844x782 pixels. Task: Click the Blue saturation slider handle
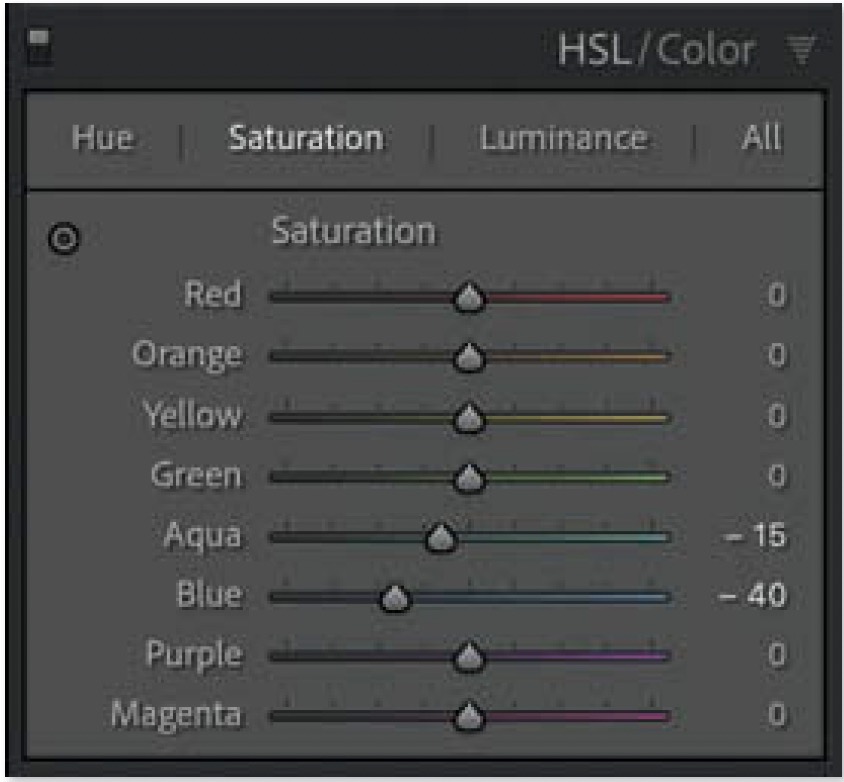pyautogui.click(x=396, y=598)
